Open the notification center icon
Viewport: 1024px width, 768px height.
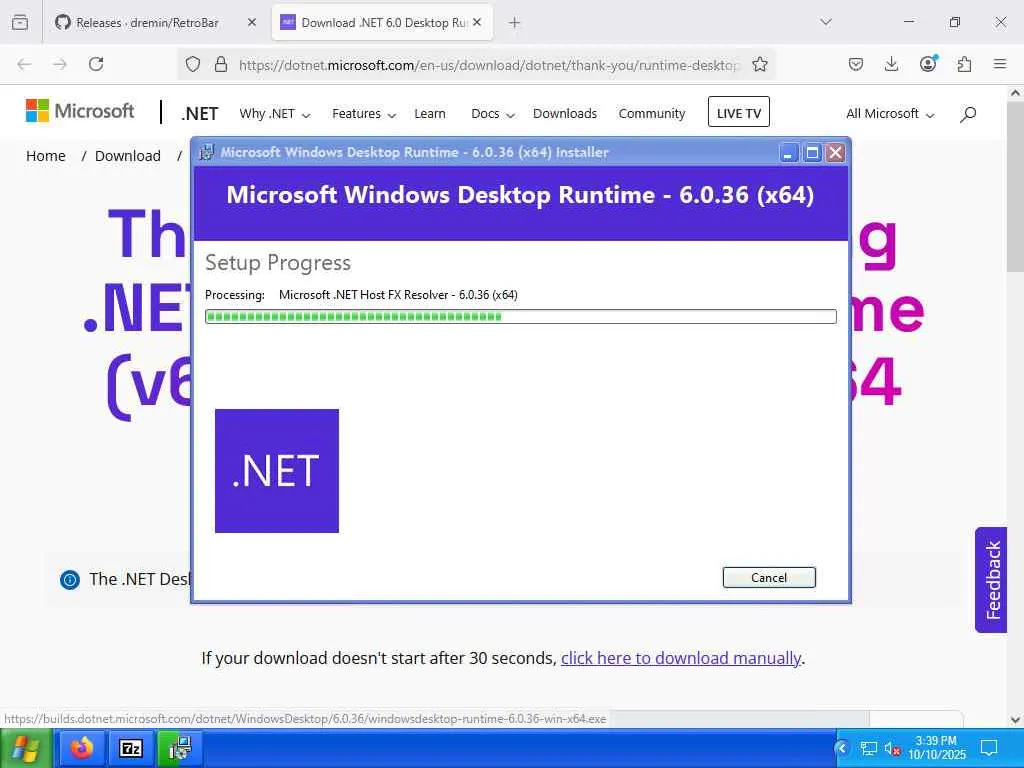pyautogui.click(x=989, y=748)
